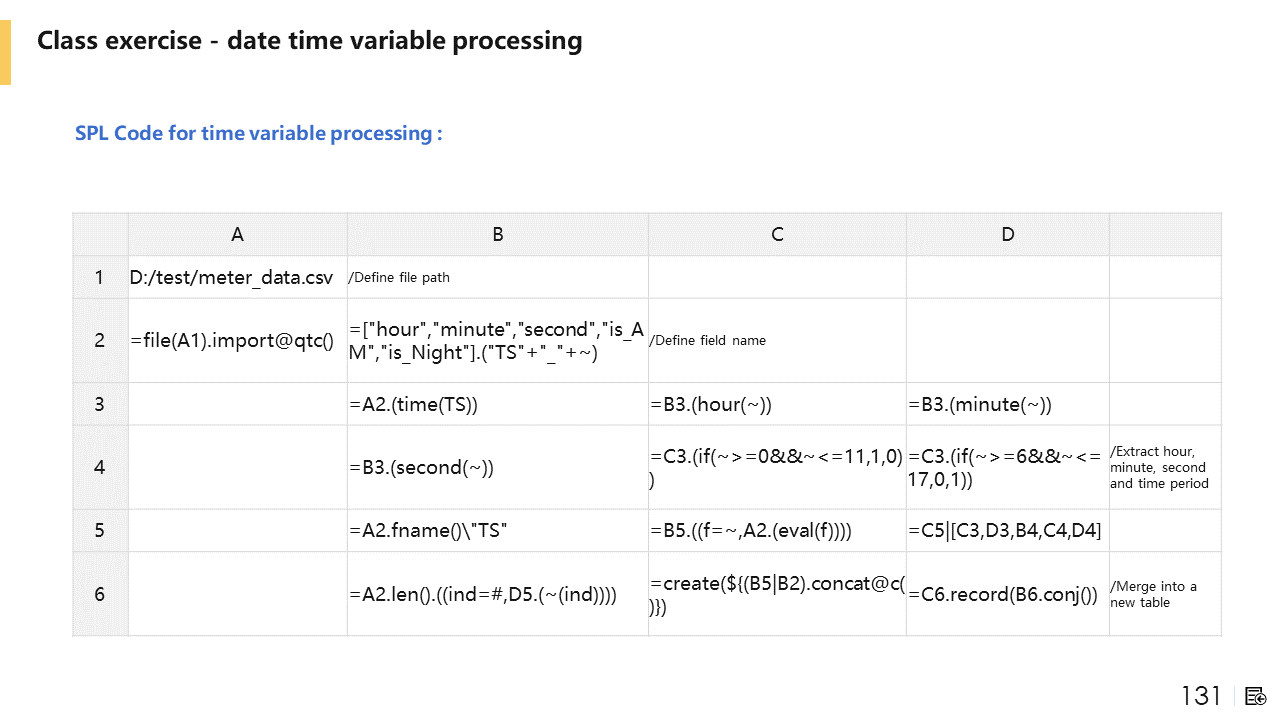Image resolution: width=1280 pixels, height=720 pixels.
Task: Select row 1 number header
Action: pyautogui.click(x=100, y=277)
